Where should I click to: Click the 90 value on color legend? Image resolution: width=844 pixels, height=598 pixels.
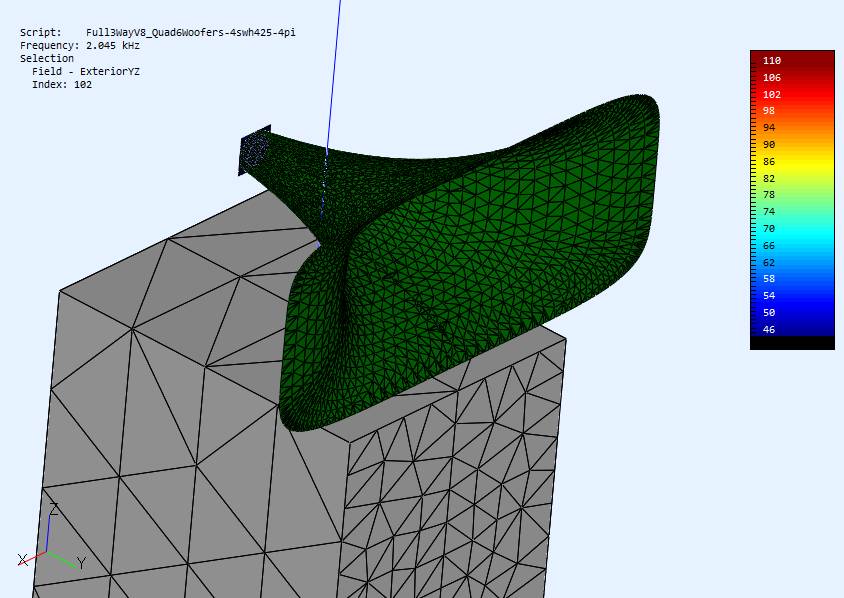(x=769, y=144)
